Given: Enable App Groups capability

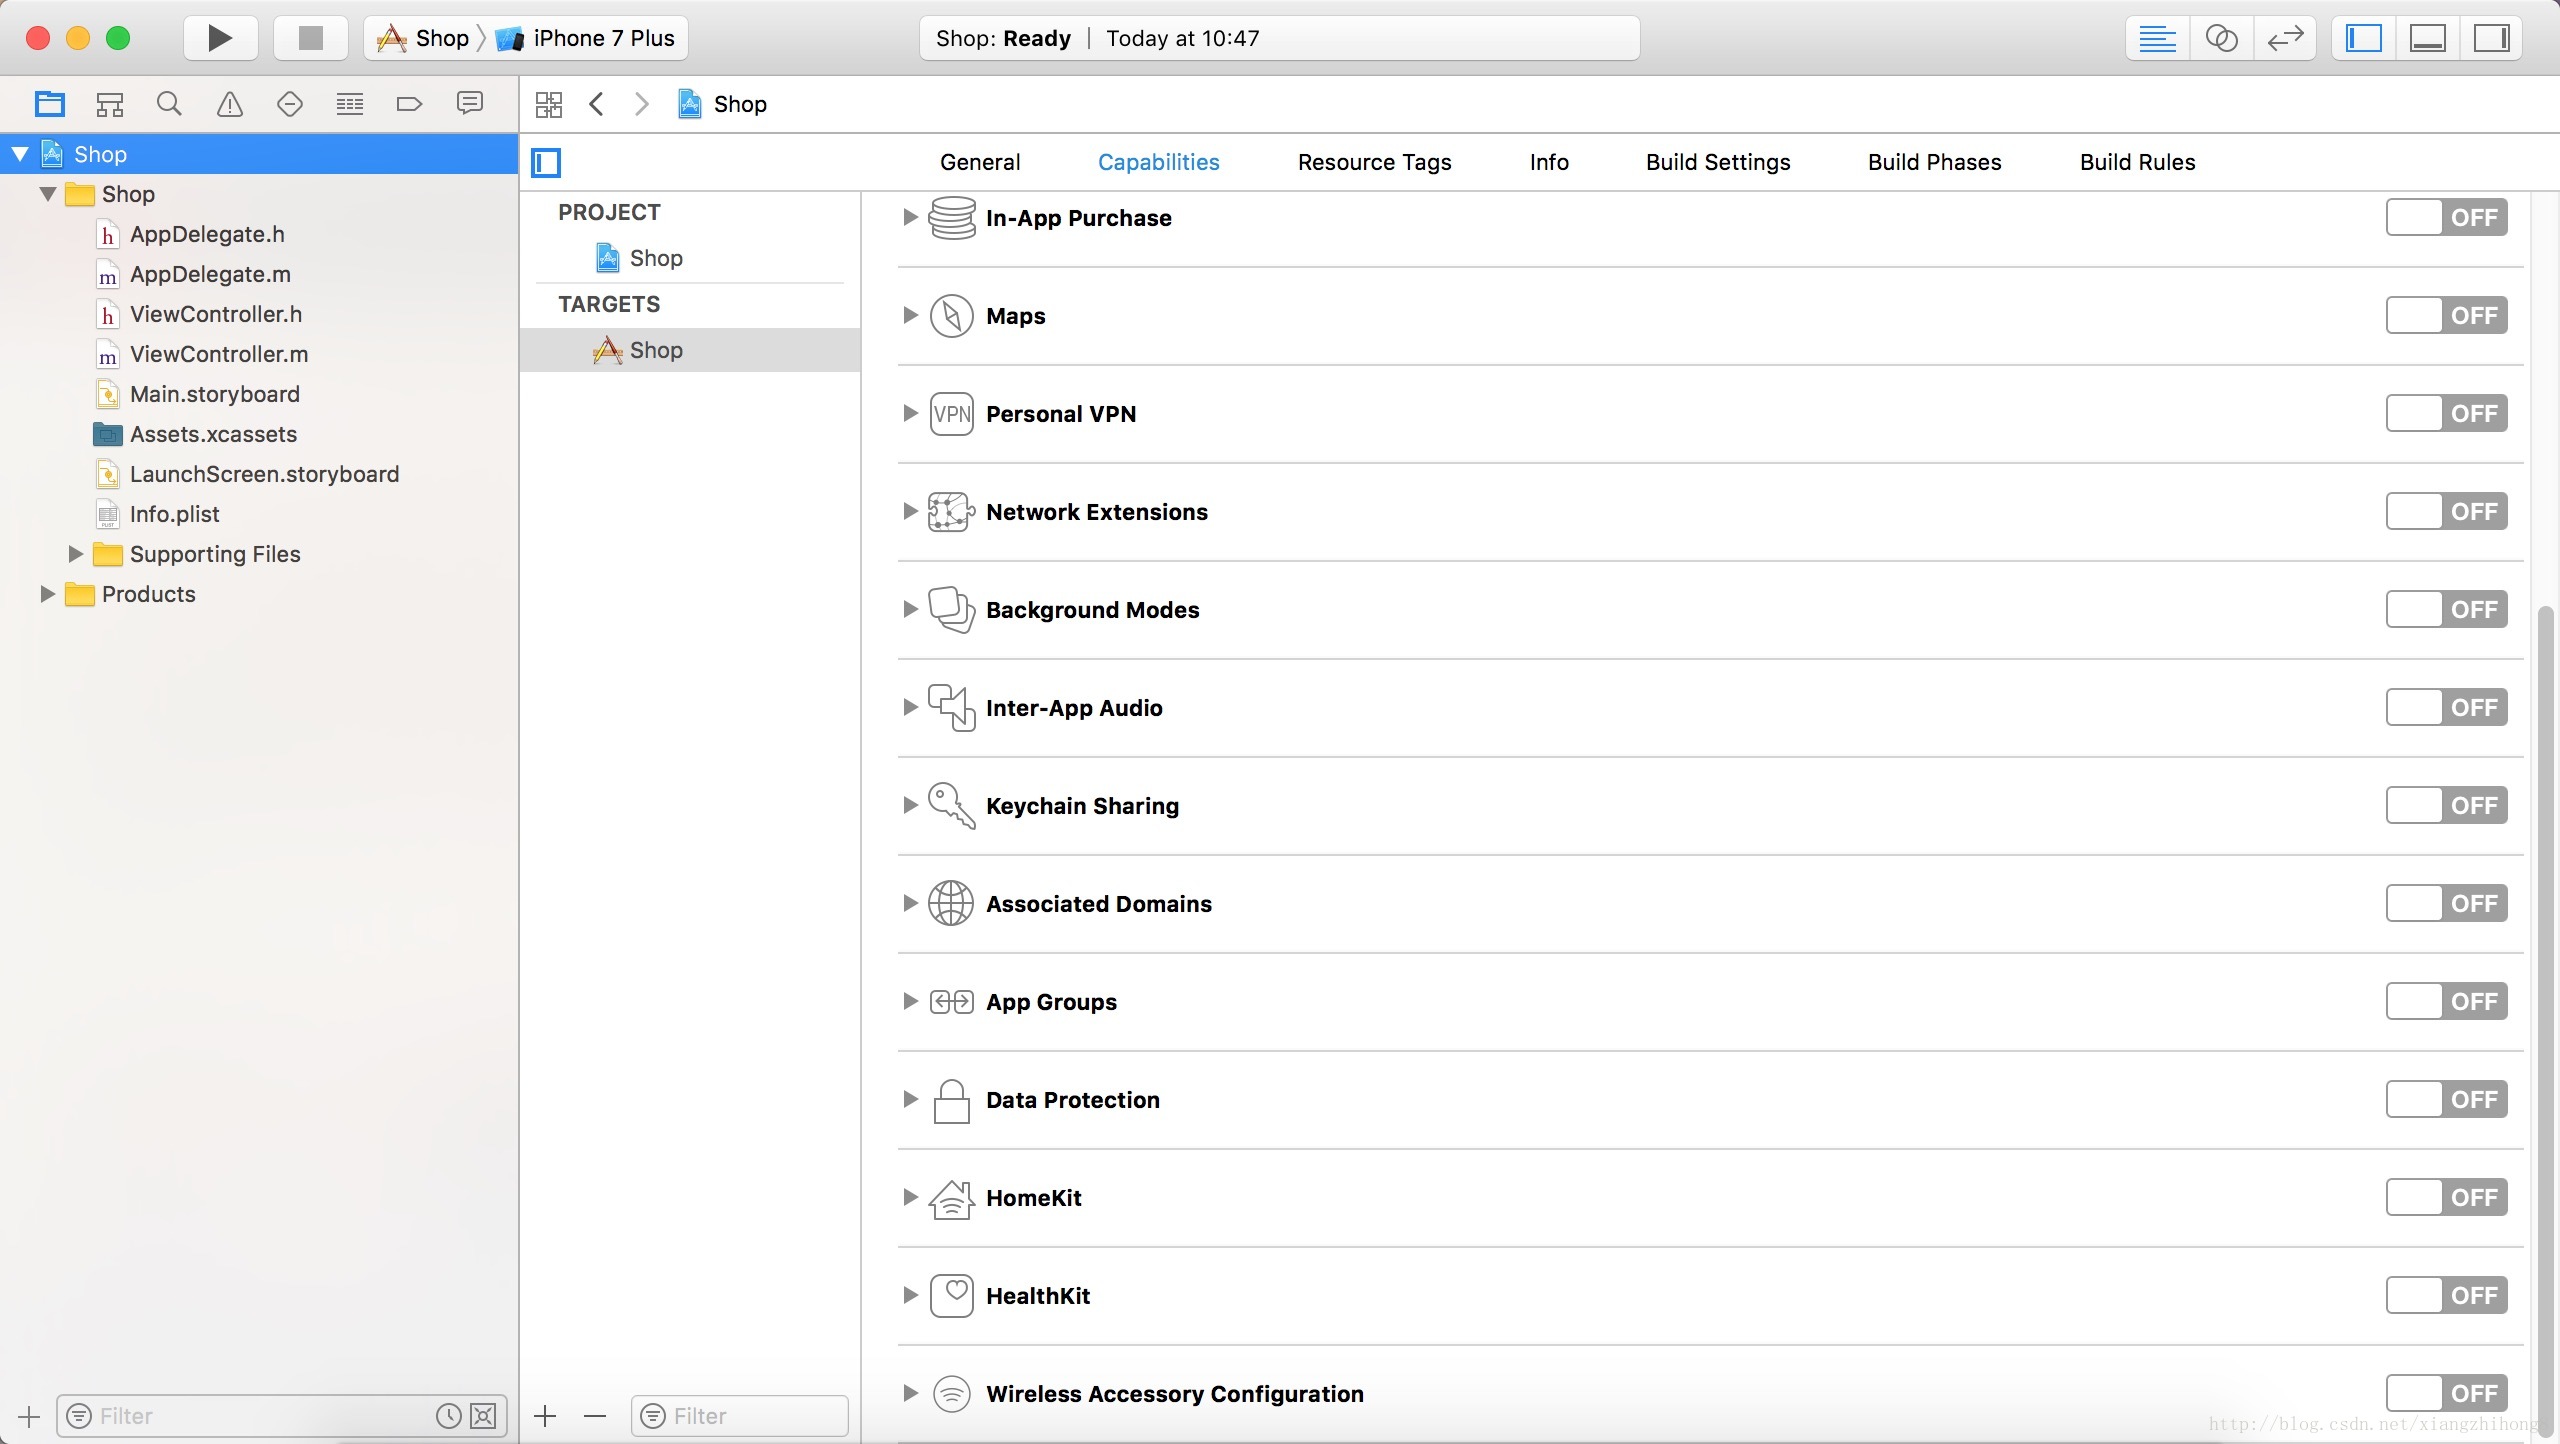Looking at the screenshot, I should pos(2446,1001).
